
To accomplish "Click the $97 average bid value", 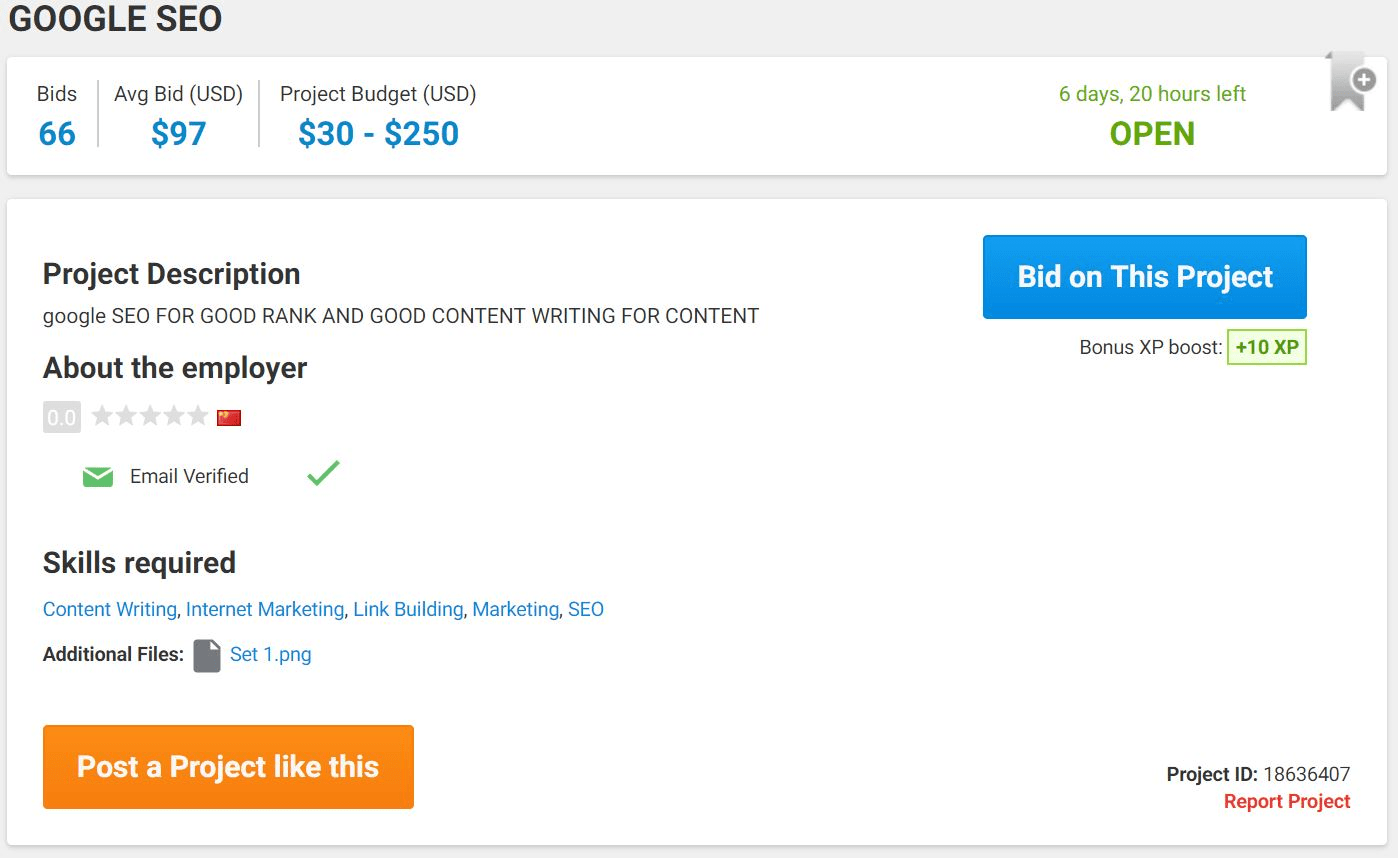I will pyautogui.click(x=179, y=134).
